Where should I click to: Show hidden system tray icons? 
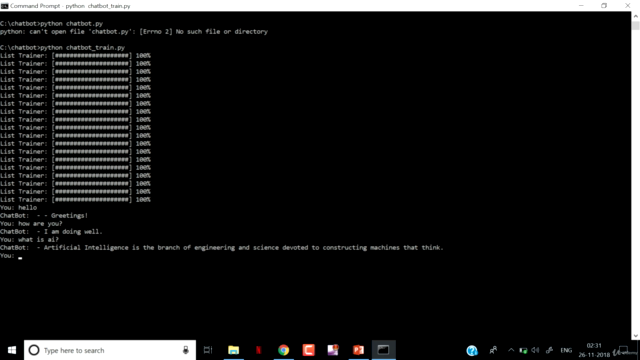(511, 350)
